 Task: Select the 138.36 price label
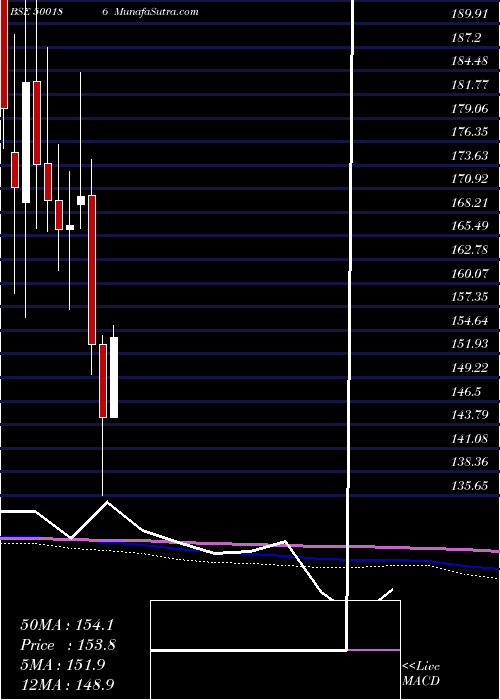[470, 462]
